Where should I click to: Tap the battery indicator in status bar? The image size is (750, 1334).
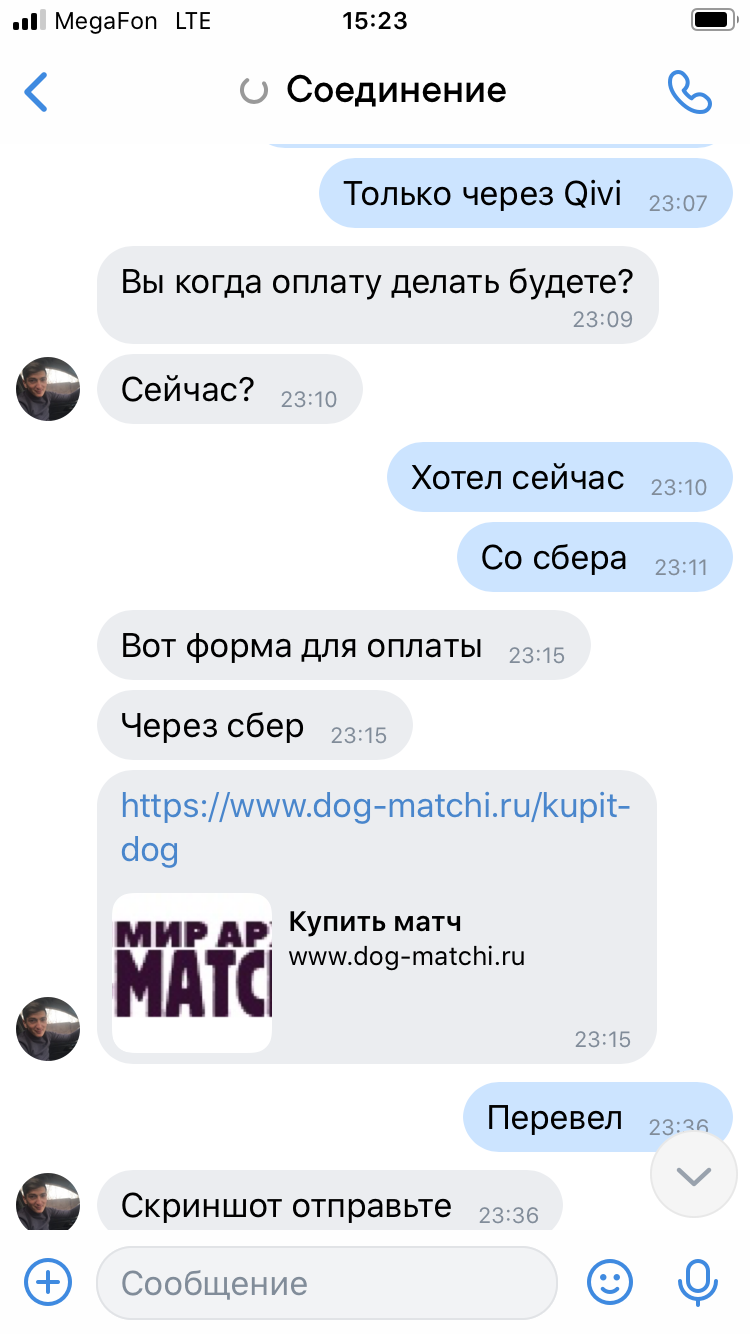point(712,20)
